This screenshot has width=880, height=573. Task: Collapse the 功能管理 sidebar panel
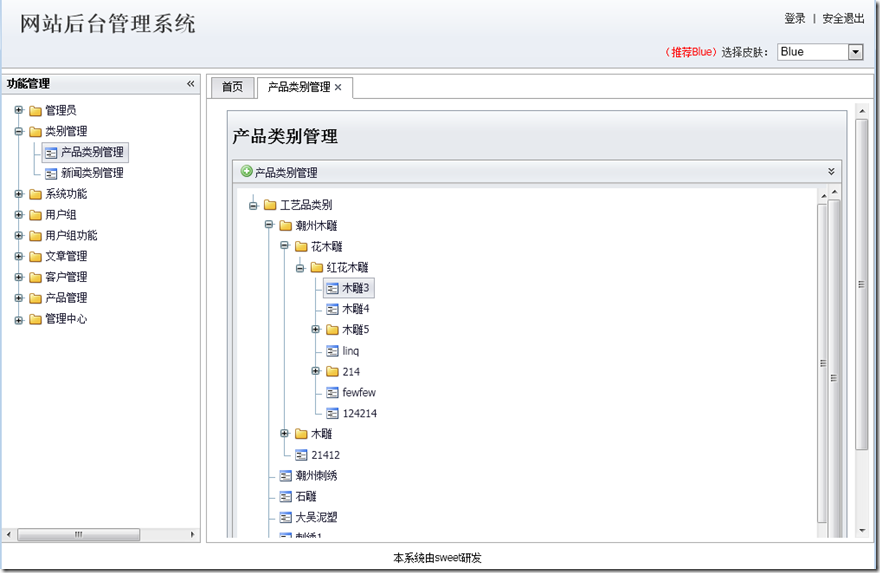[191, 84]
